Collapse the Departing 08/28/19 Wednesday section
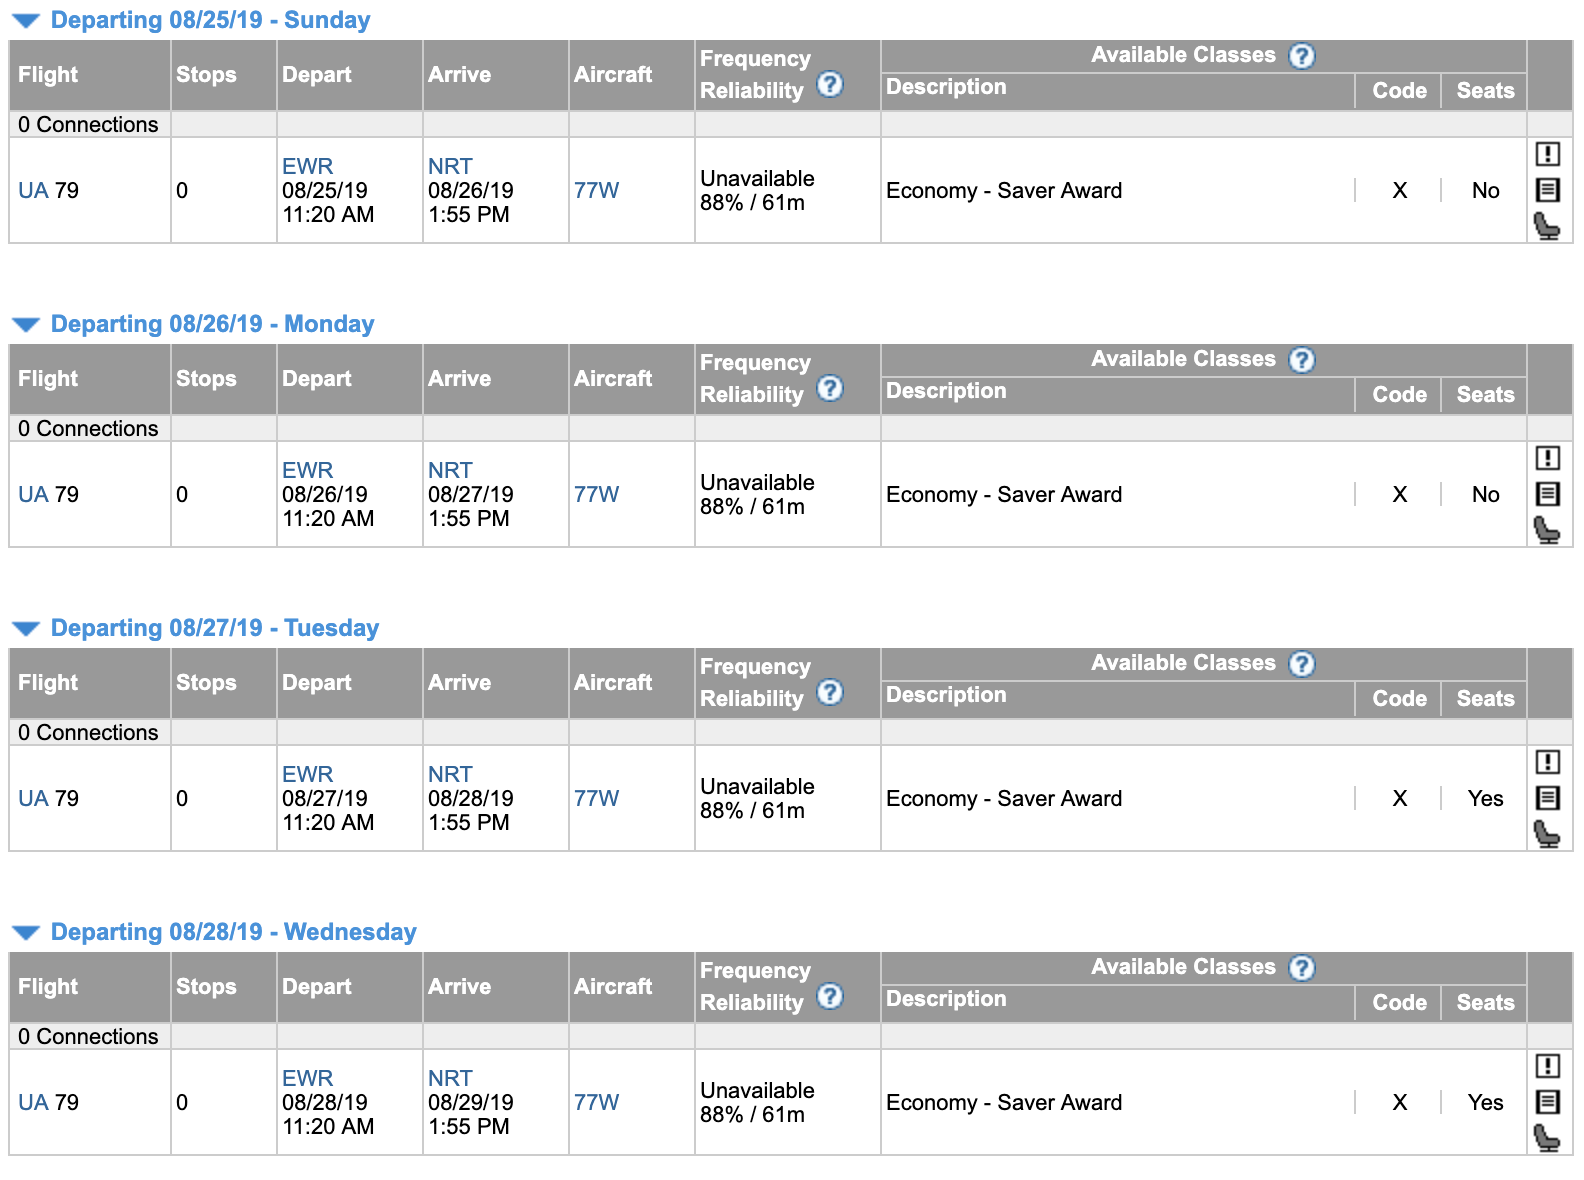 (26, 933)
